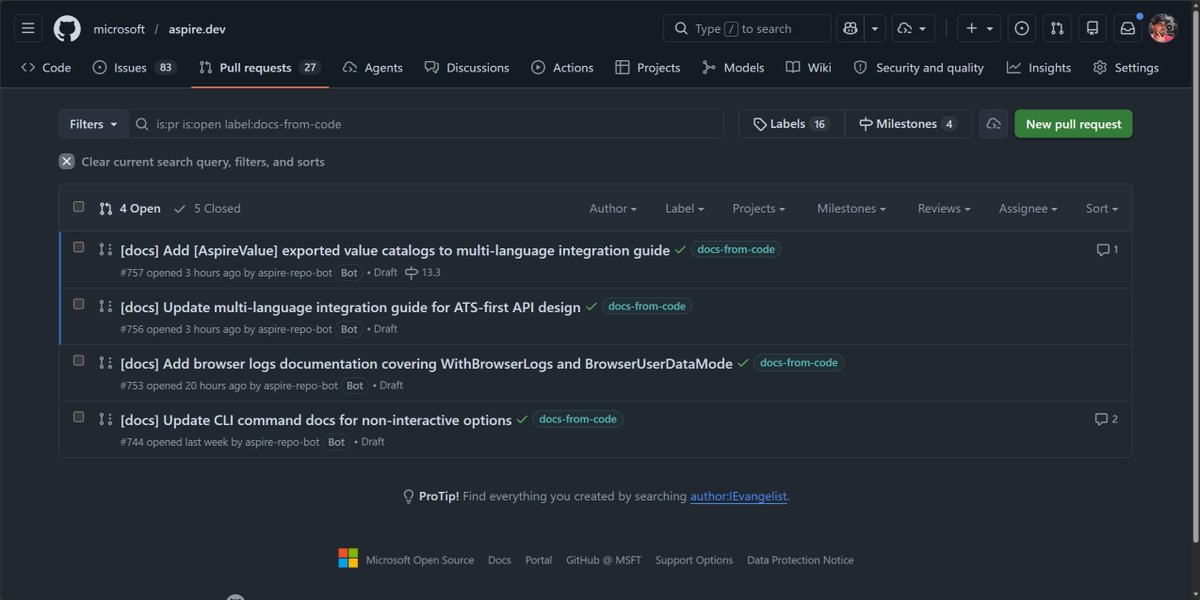The height and width of the screenshot is (600, 1200).
Task: Expand the Label filter dropdown
Action: coord(685,208)
